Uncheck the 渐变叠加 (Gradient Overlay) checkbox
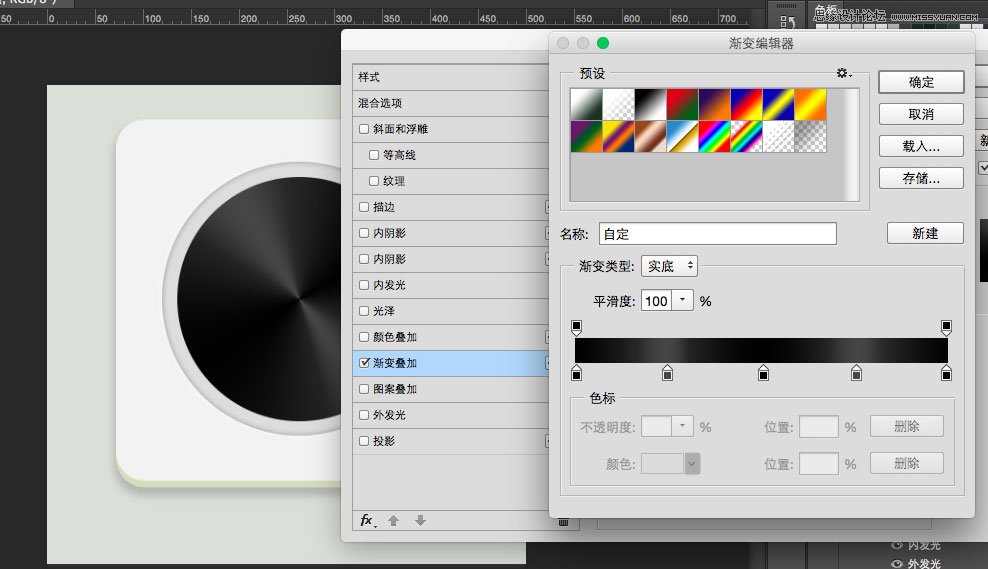988x569 pixels. point(364,363)
